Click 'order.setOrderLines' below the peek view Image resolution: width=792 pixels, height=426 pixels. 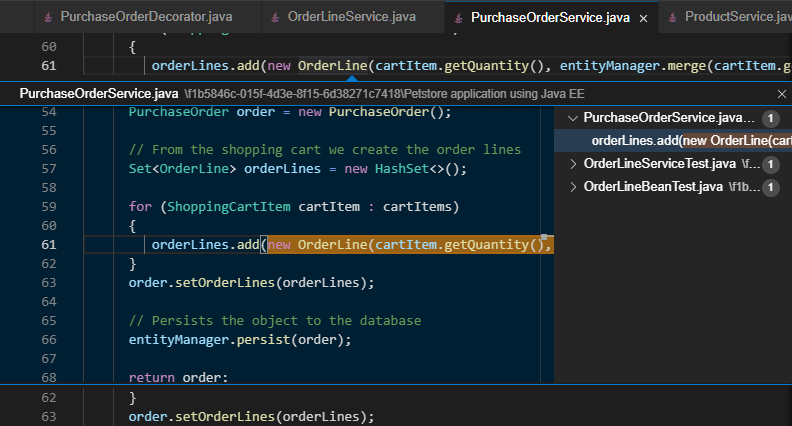point(202,417)
